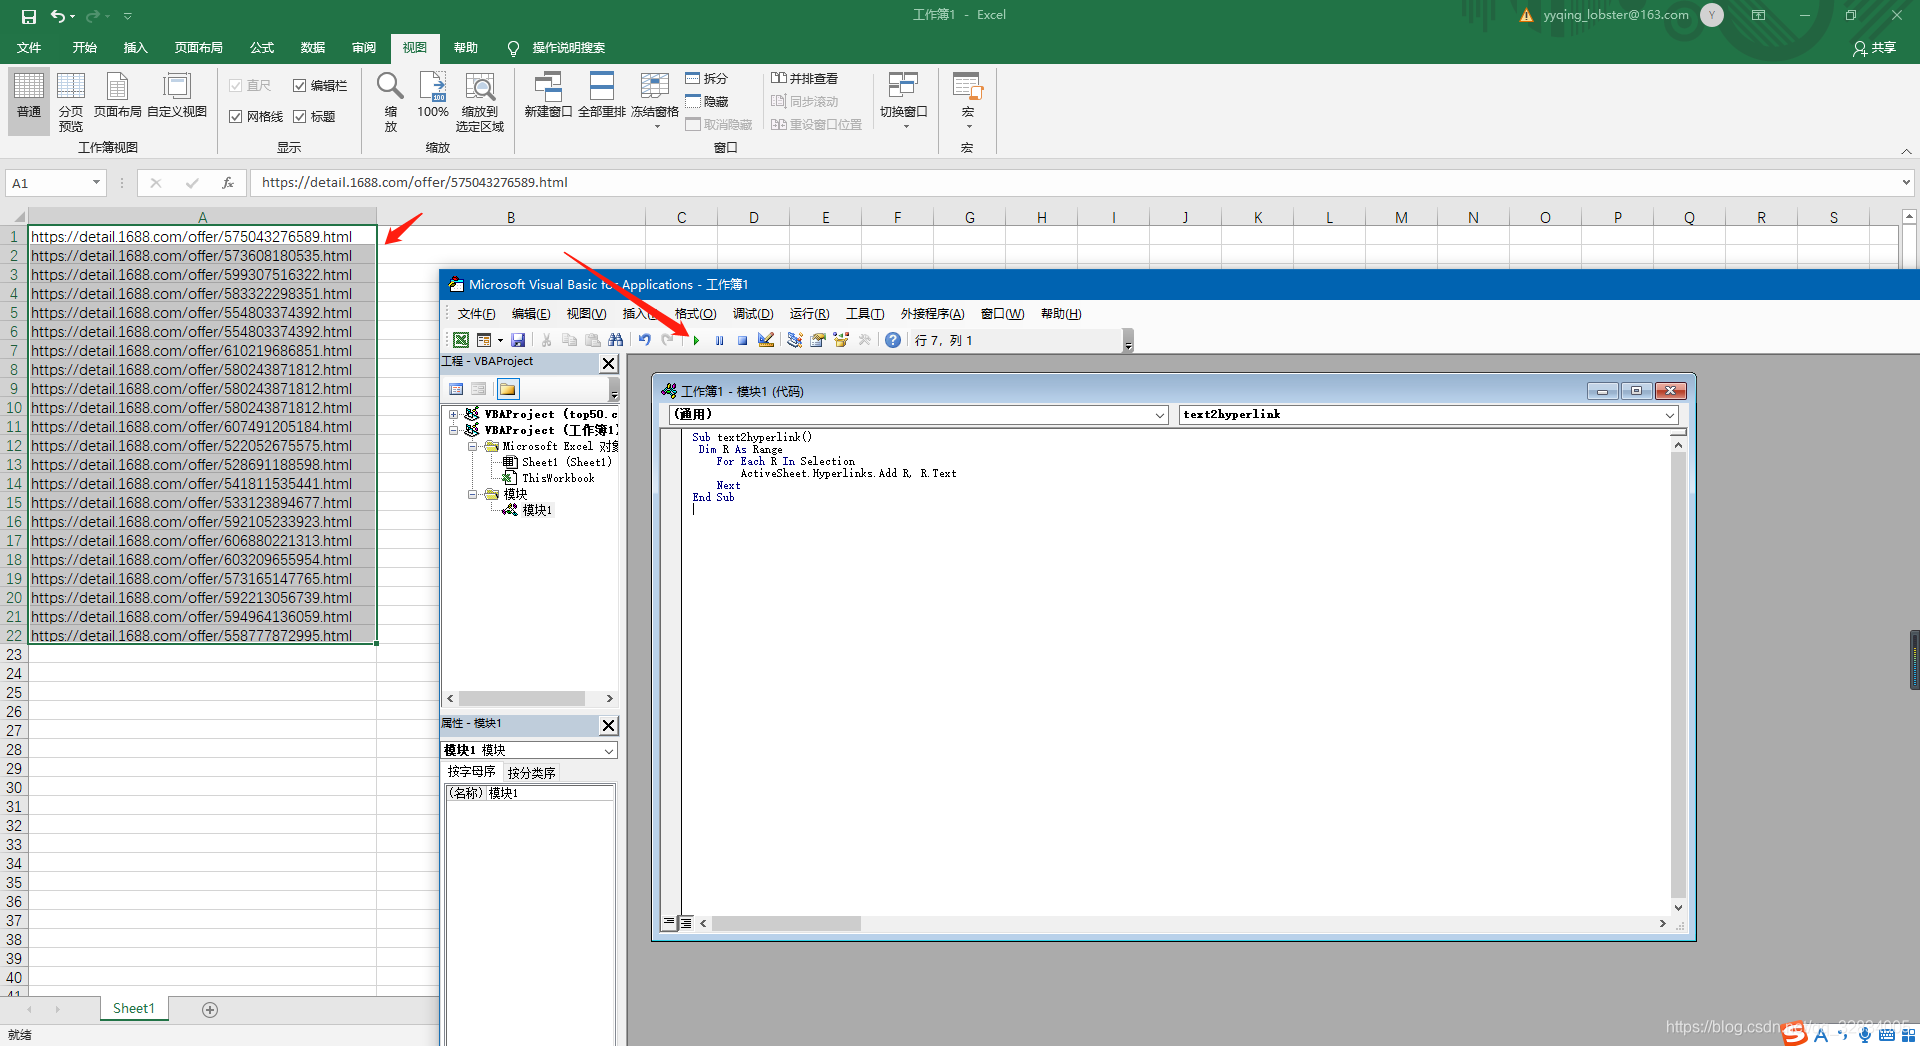Viewport: 1920px width, 1046px height.
Task: Save the workbook from VBA toolbar
Action: pos(518,340)
